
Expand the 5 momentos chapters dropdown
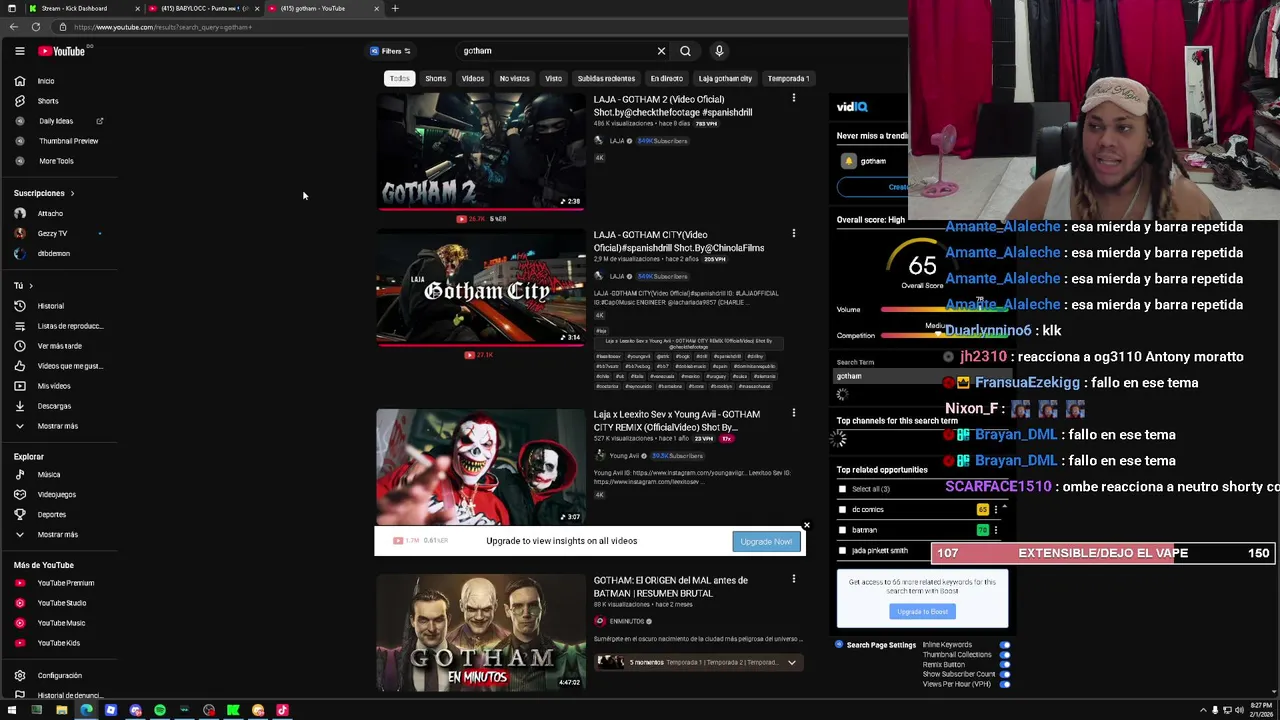pos(791,662)
